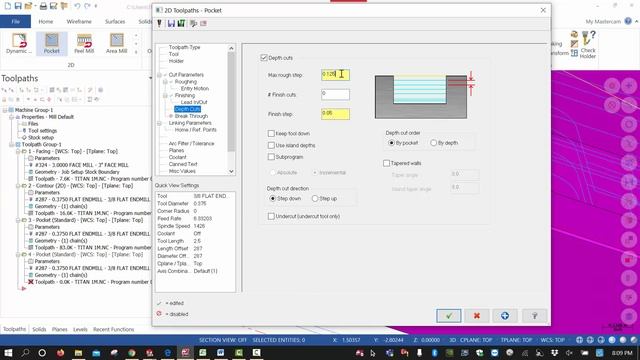Viewport: 640px width, 360px height.
Task: Switch to the Levels bottom panel tab
Action: [80, 329]
